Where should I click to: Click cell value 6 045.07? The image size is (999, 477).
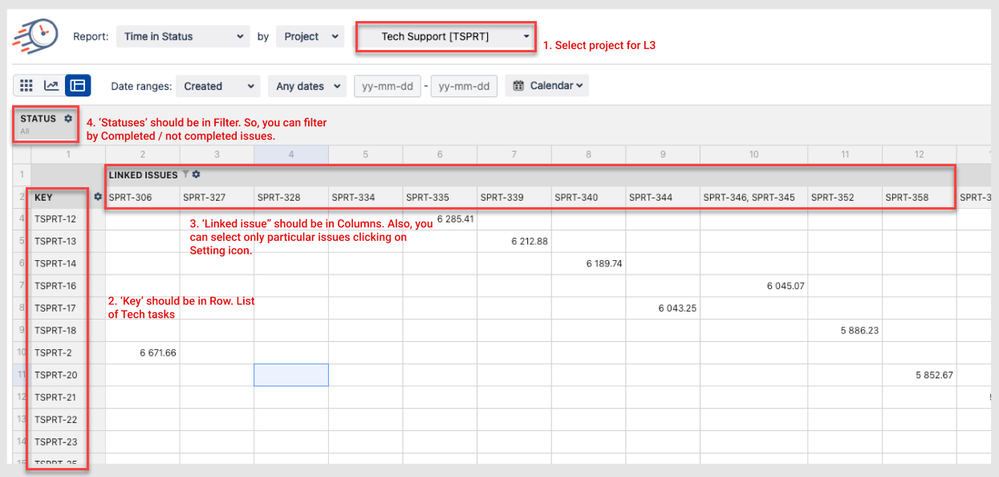pos(786,286)
